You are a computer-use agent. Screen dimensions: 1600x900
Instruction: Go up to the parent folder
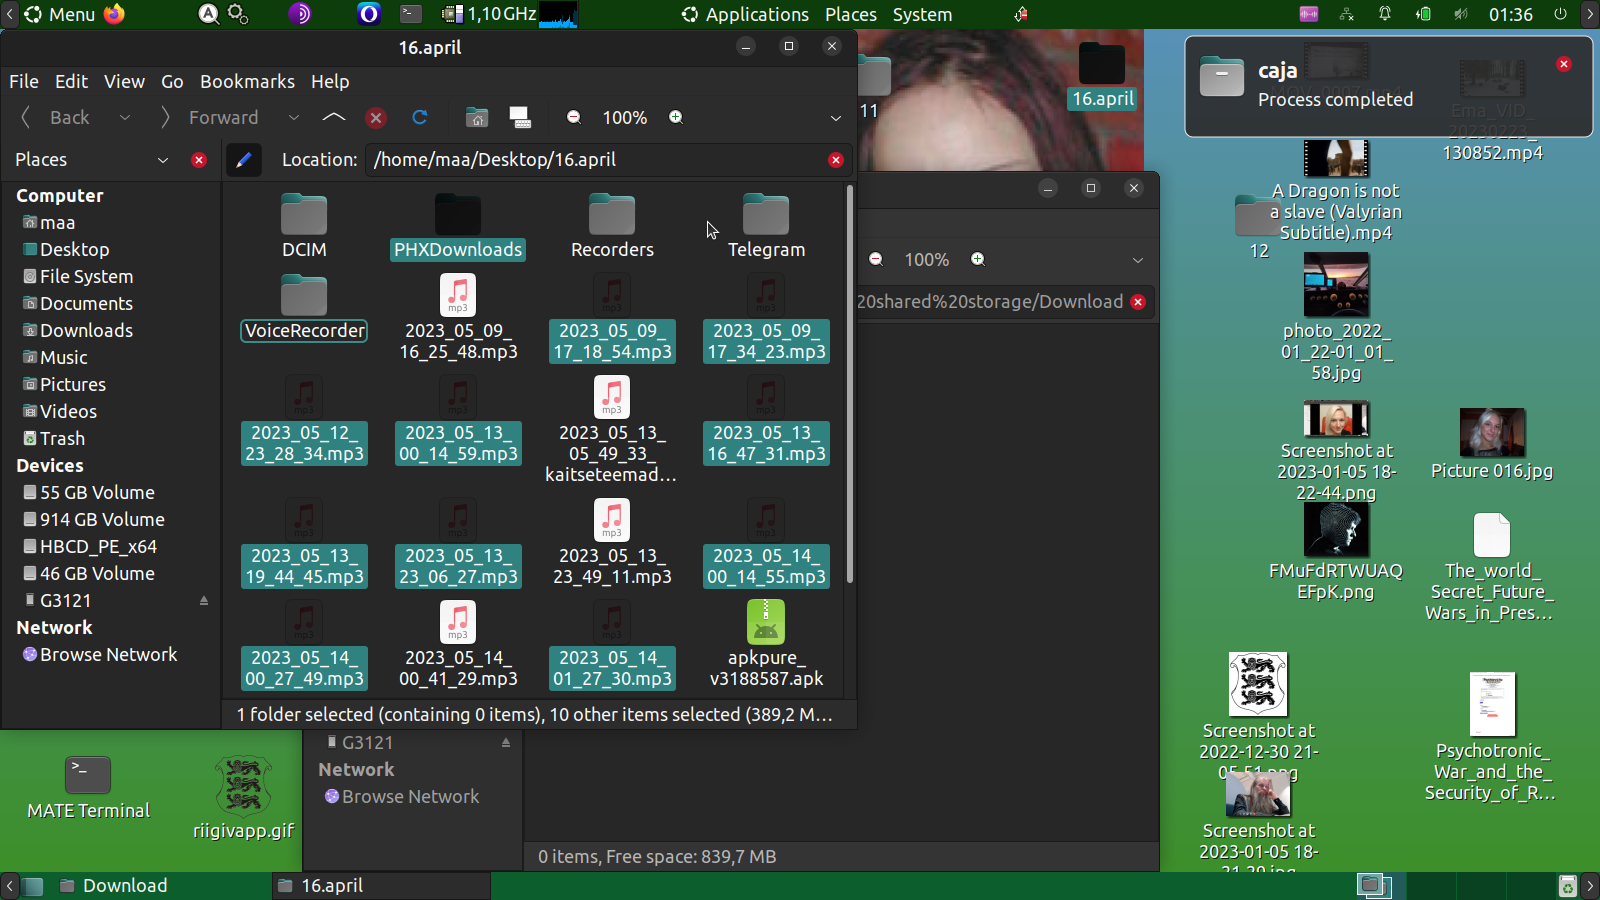tap(334, 118)
